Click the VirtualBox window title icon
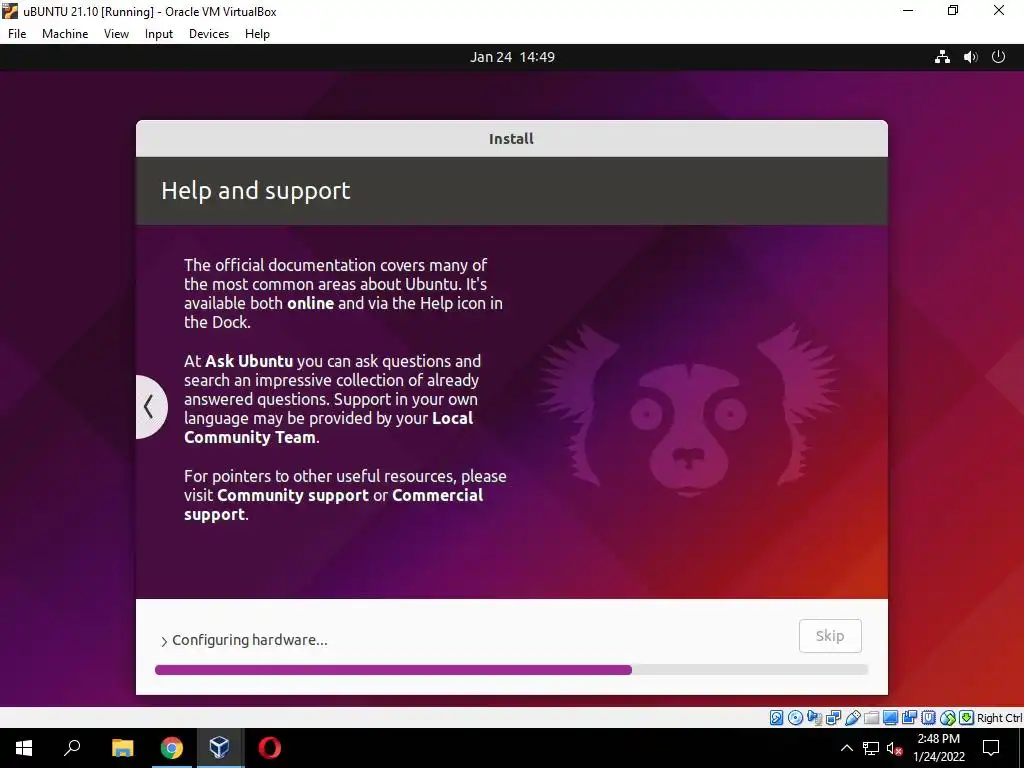This screenshot has width=1024, height=768. click(x=10, y=11)
